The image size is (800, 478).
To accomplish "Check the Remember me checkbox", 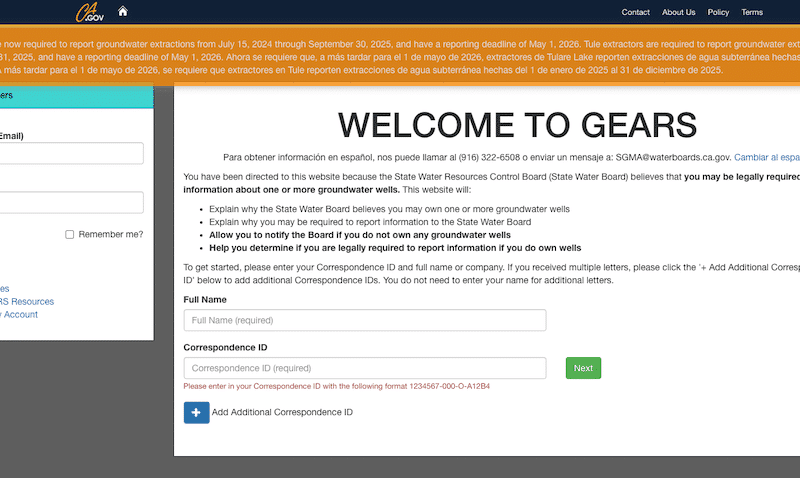I will [x=70, y=234].
